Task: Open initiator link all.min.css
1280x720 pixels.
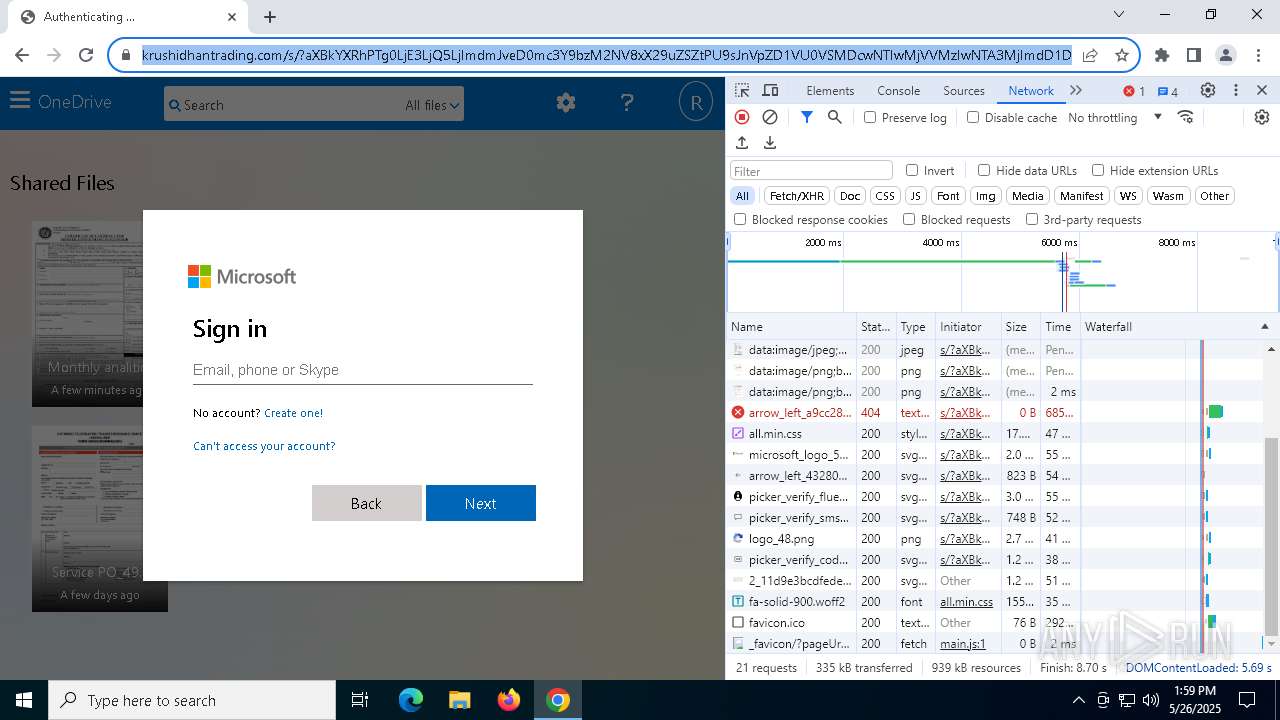Action: 966,602
